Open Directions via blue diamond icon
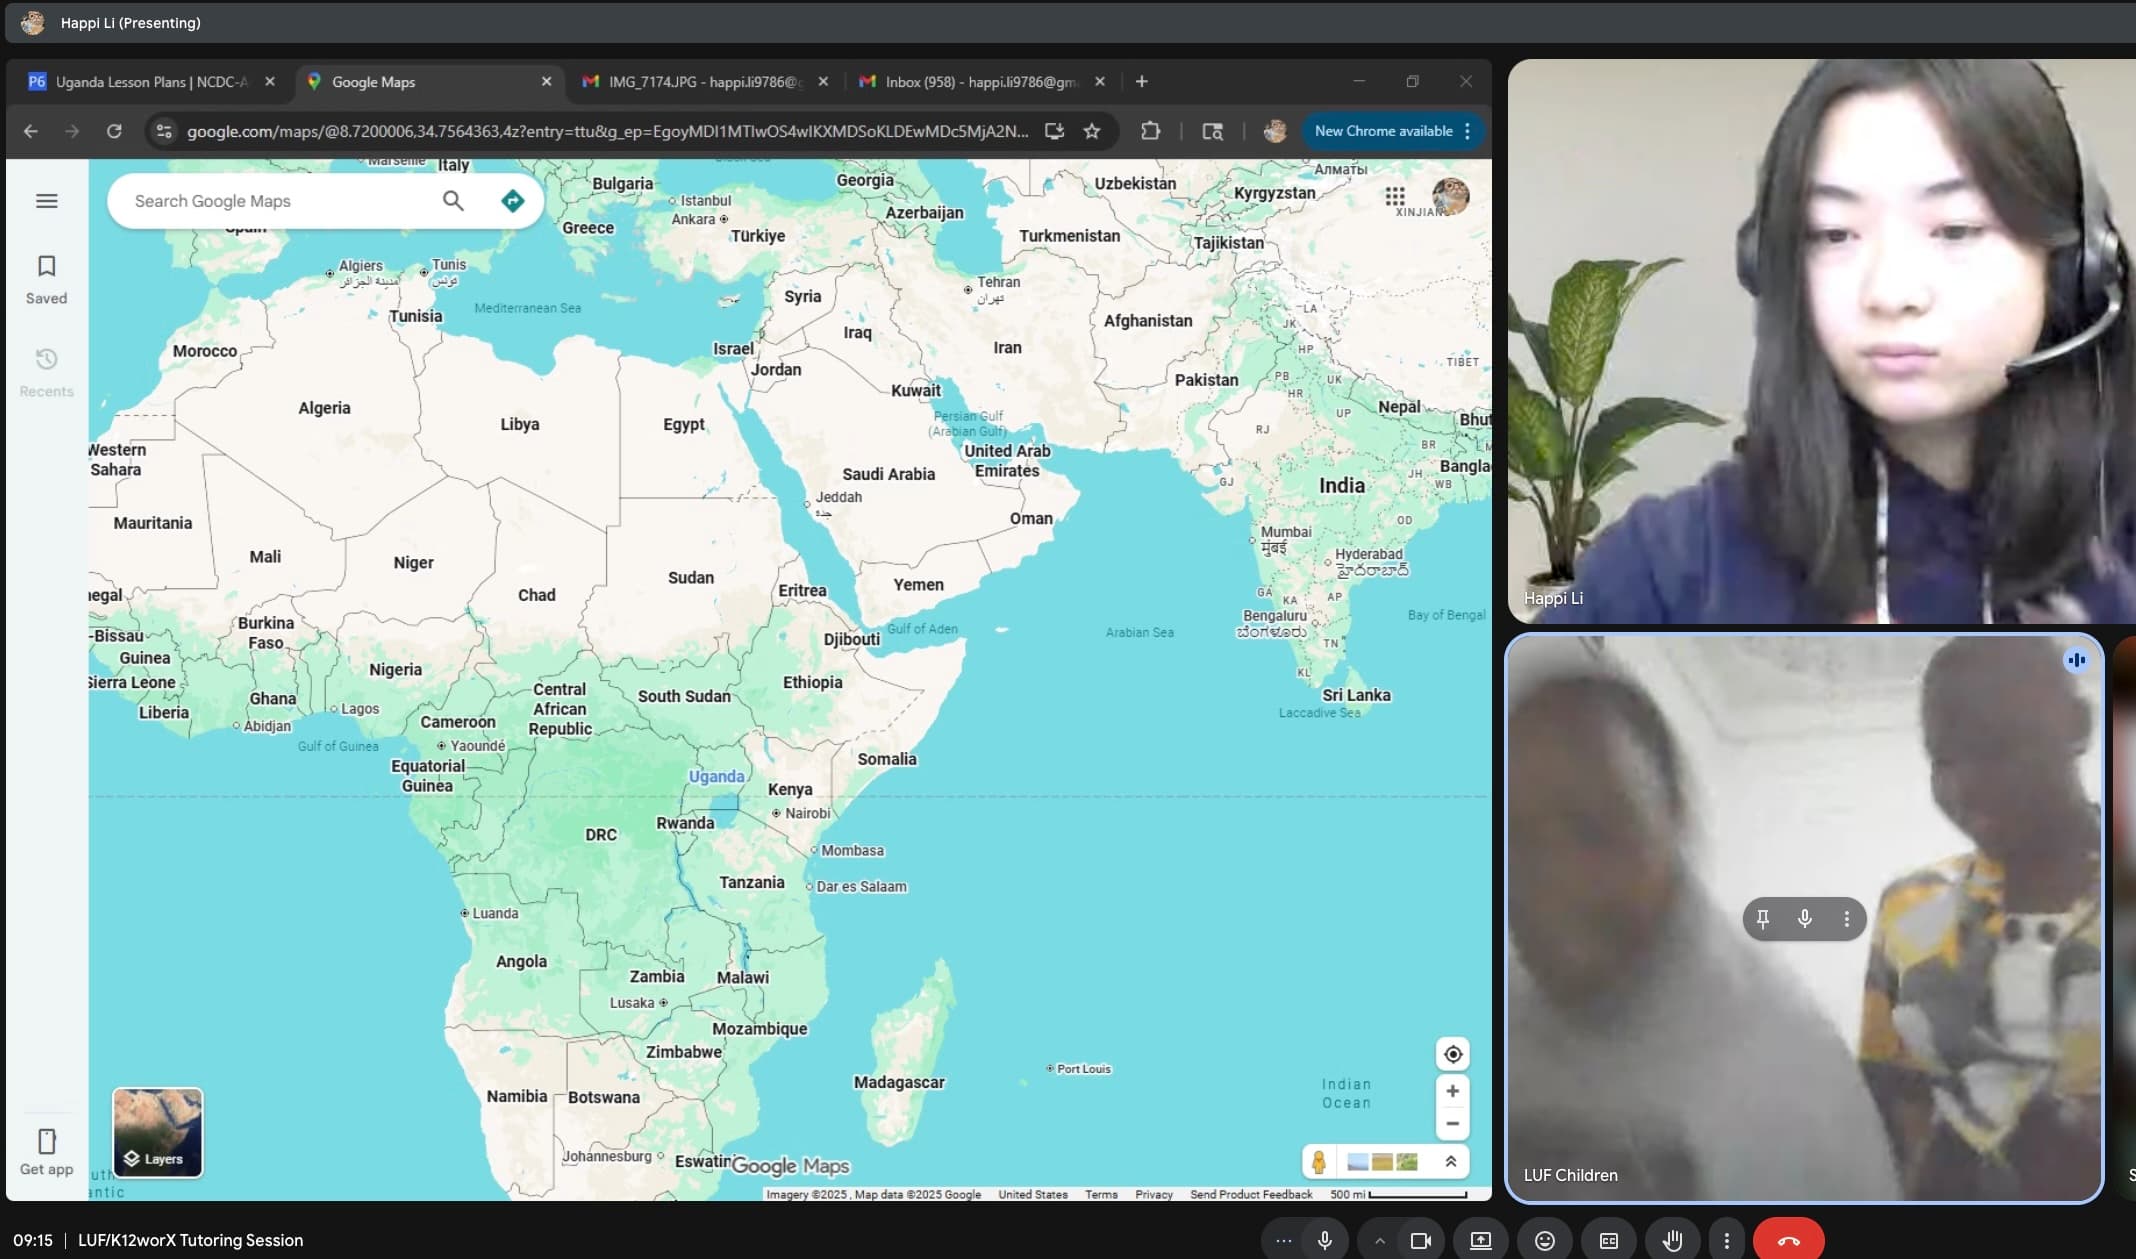 coord(512,201)
